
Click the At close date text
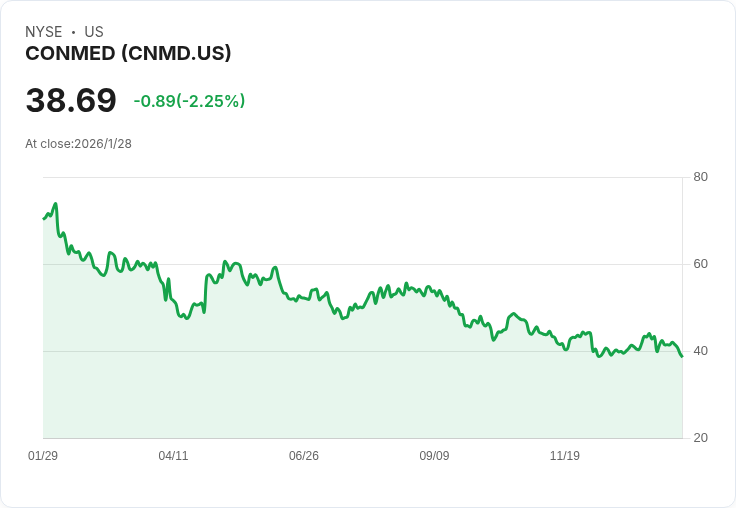[78, 144]
